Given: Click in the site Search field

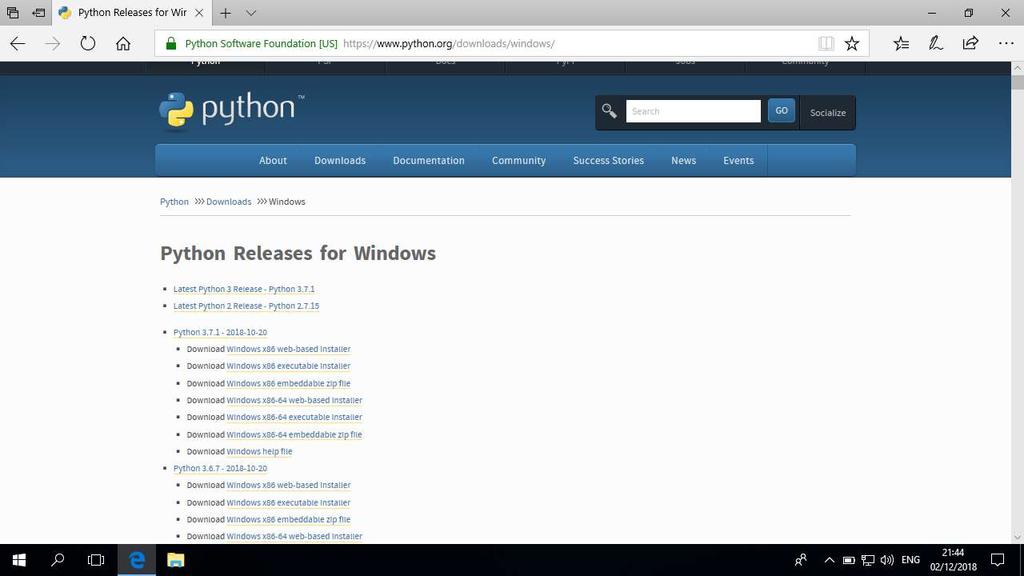Looking at the screenshot, I should click(x=693, y=111).
